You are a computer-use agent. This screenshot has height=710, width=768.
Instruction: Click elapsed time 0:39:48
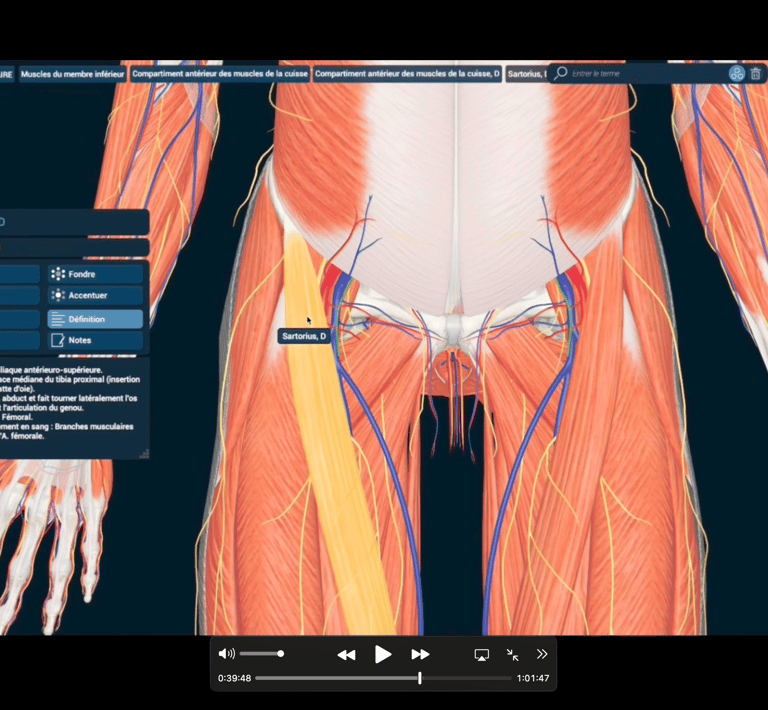coord(235,678)
